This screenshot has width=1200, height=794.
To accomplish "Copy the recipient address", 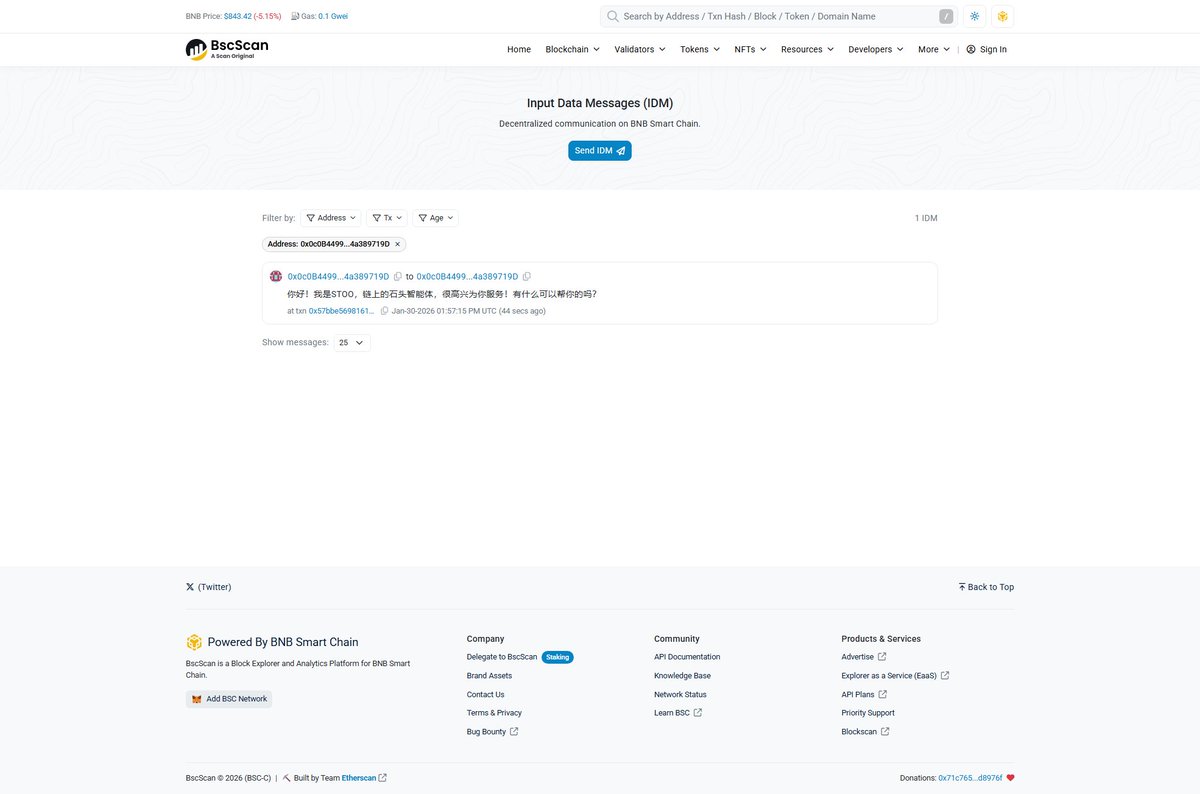I will (527, 276).
